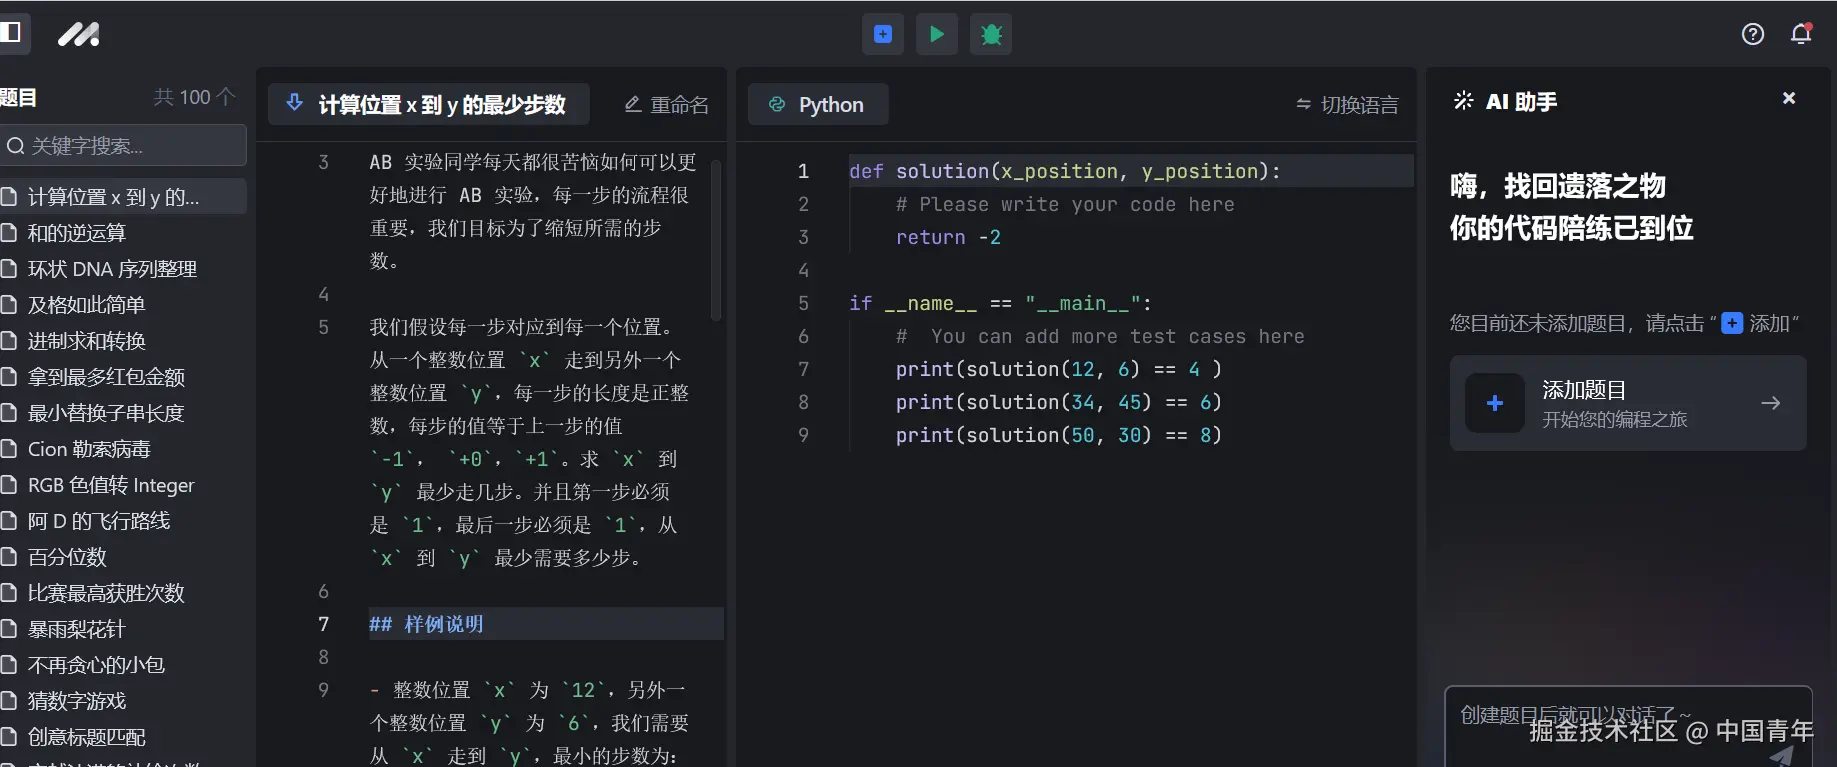Open the notifications bell

point(1801,34)
